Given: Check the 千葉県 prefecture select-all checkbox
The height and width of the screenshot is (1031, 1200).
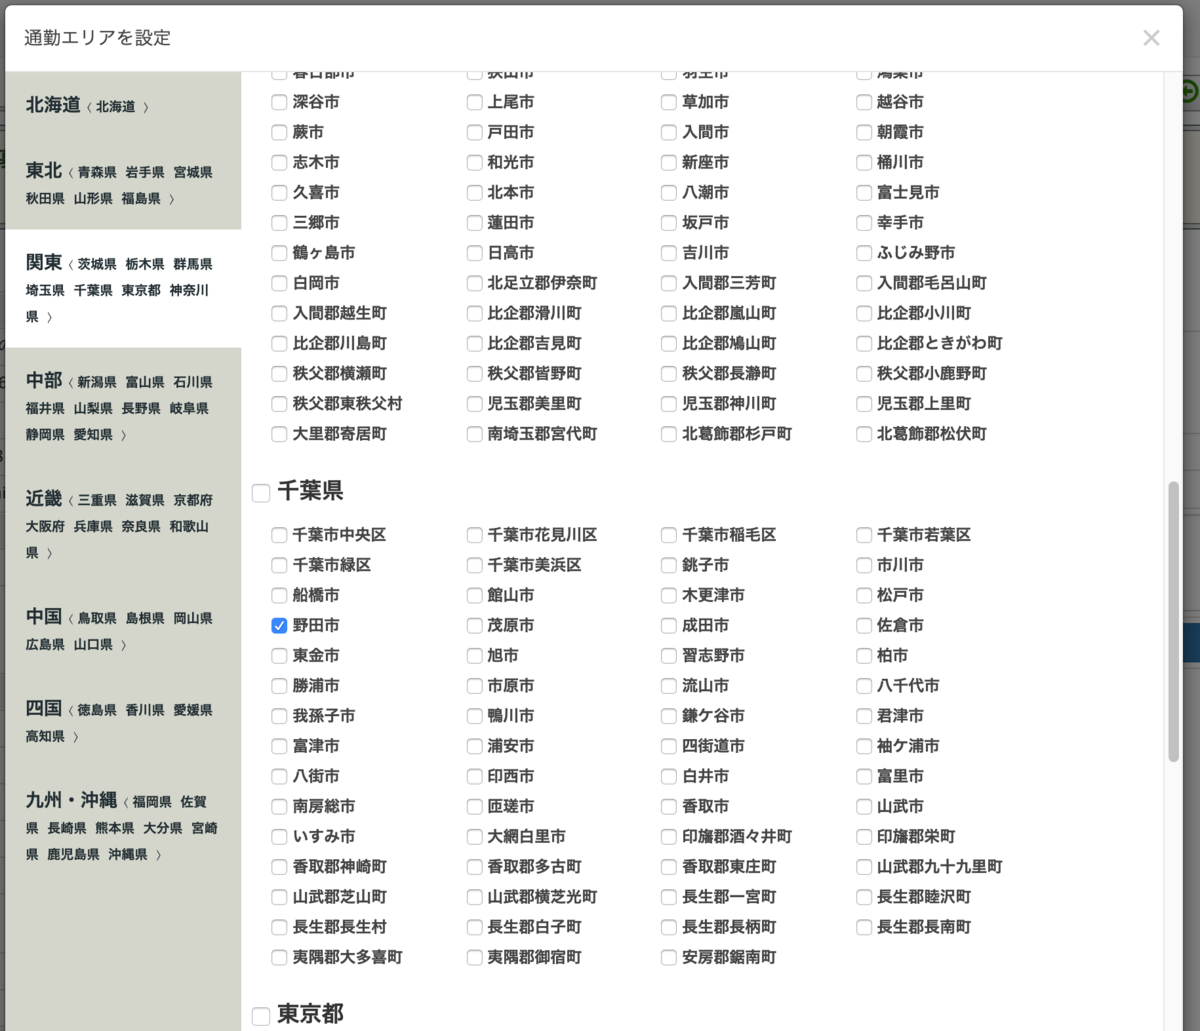Looking at the screenshot, I should (261, 492).
